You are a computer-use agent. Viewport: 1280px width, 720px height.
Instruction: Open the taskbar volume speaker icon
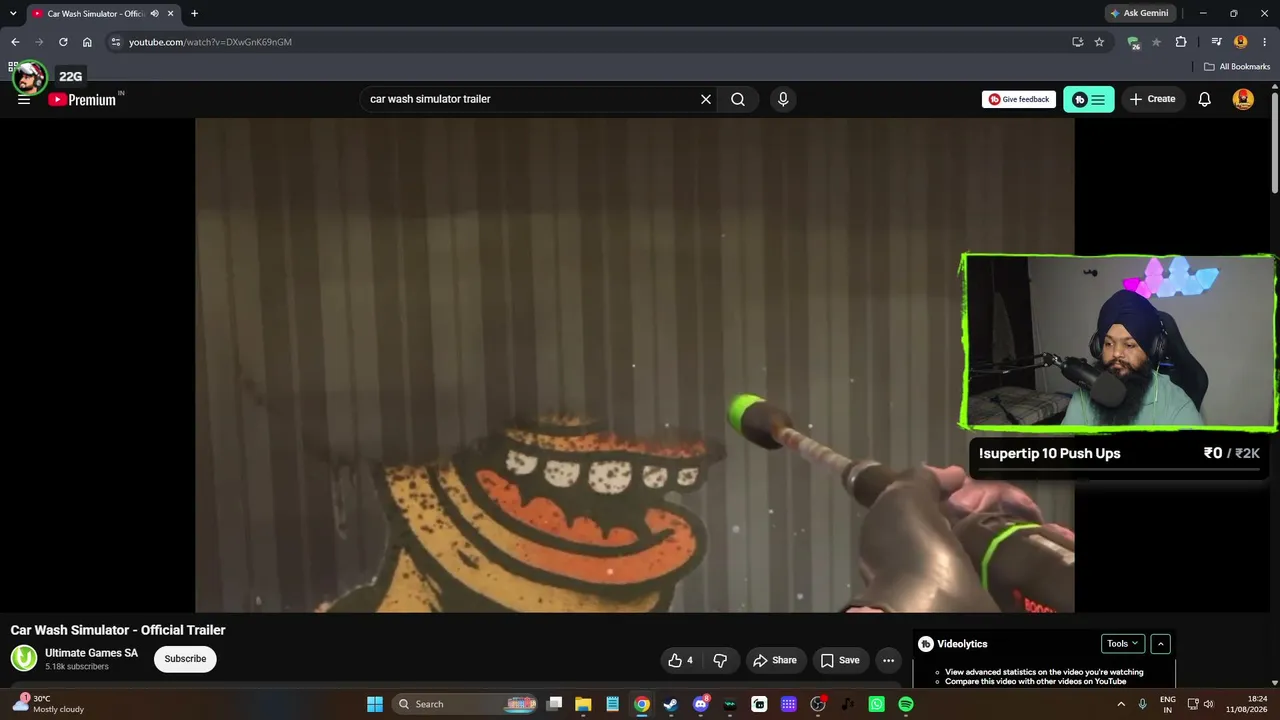(x=1208, y=704)
